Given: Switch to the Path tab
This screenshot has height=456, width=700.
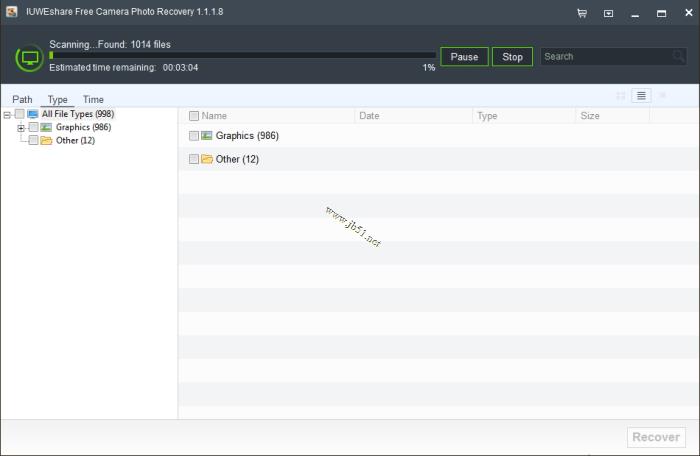Looking at the screenshot, I should 22,100.
